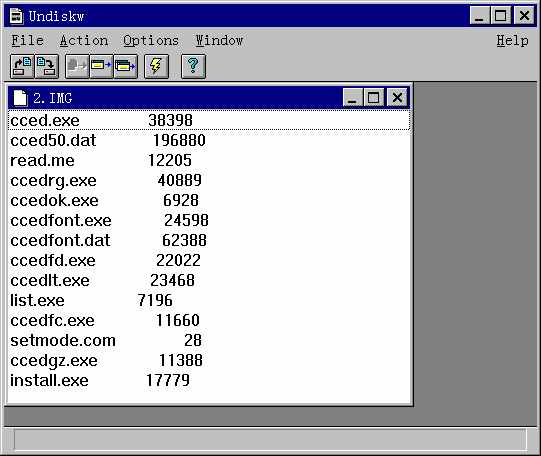
Task: Open the Action menu
Action: click(84, 40)
